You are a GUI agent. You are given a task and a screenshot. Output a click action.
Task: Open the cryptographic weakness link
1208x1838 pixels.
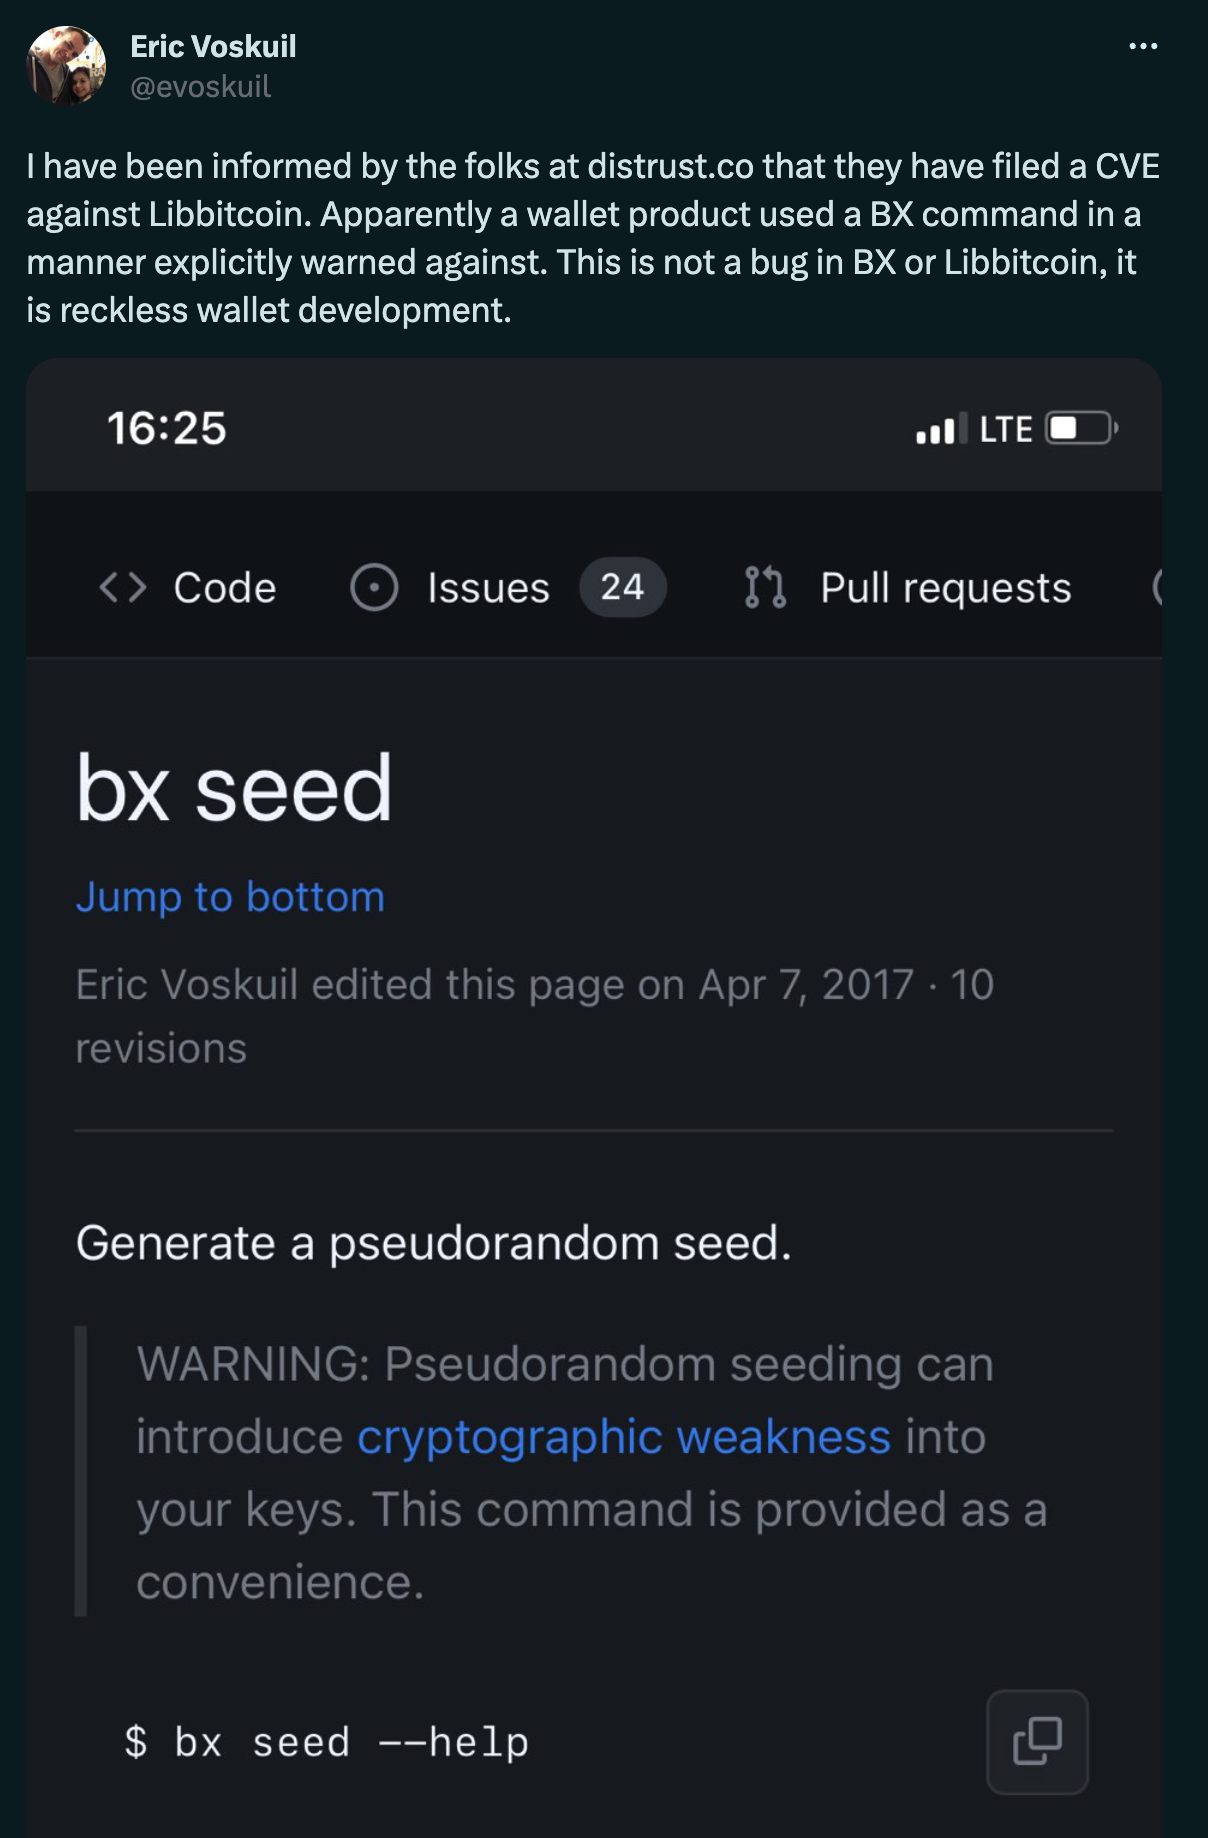click(x=624, y=1437)
